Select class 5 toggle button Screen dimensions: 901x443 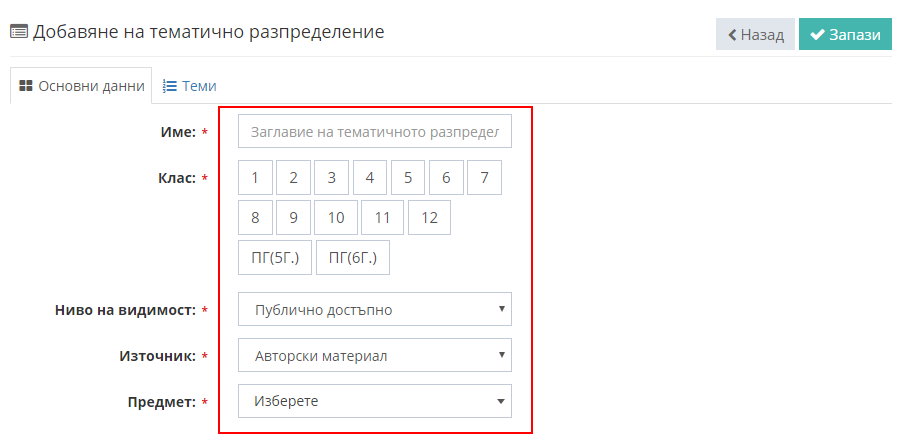408,178
